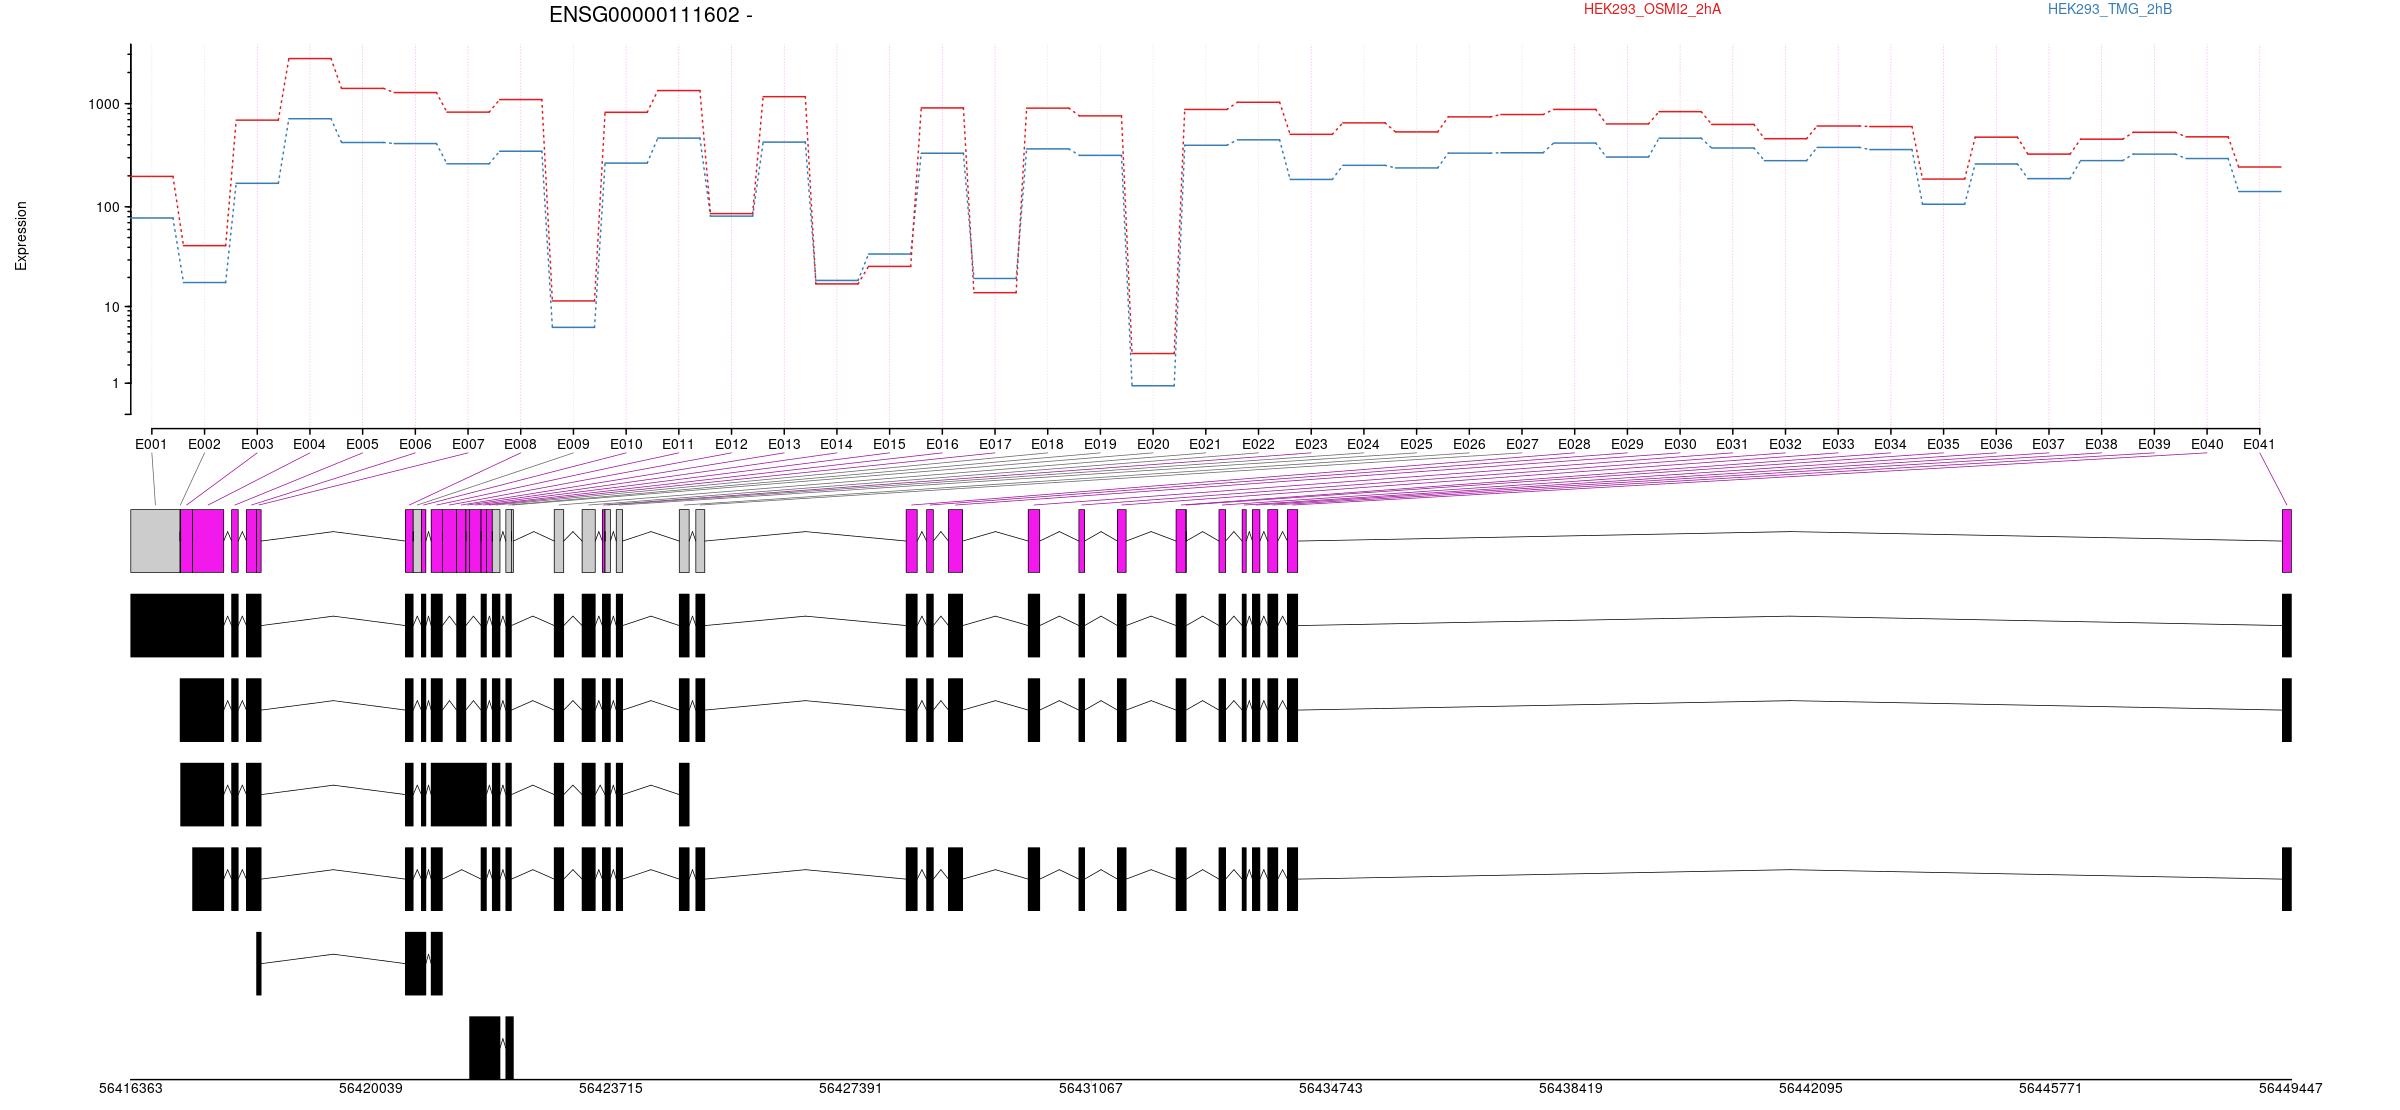2400x1110 pixels.
Task: Click the 1000 y-axis tick label
Action: coord(103,104)
